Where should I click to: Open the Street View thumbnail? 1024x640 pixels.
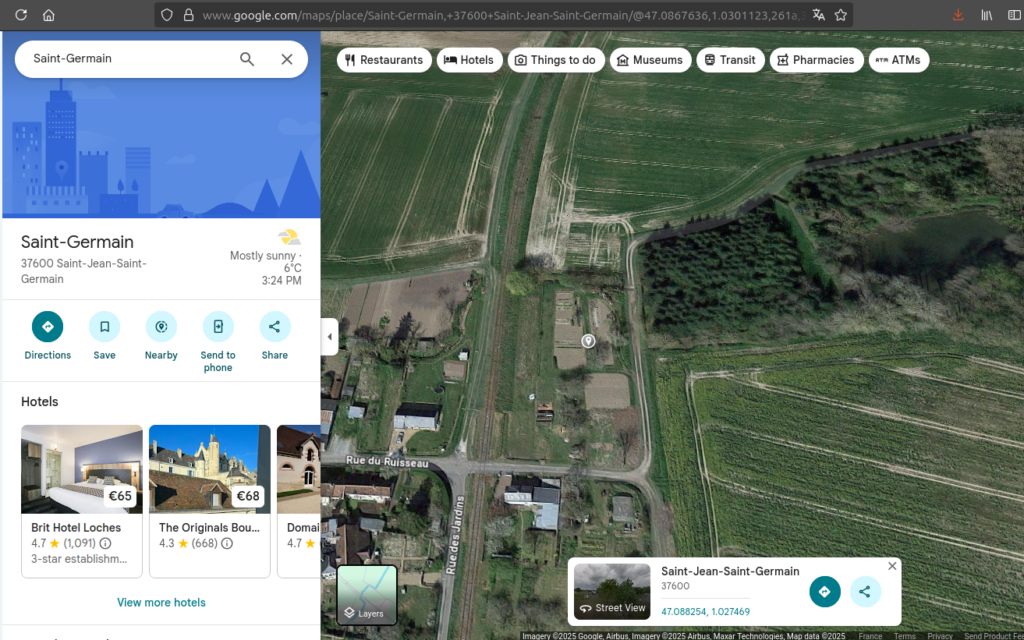point(612,591)
